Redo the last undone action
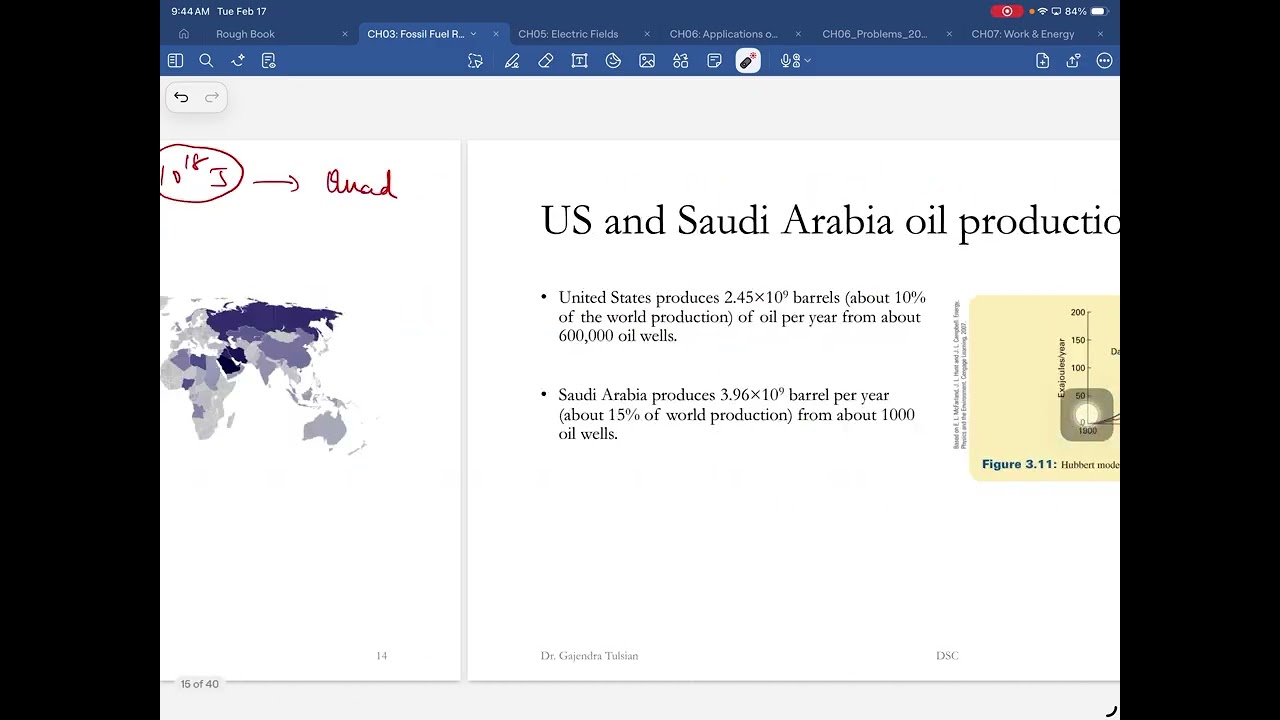The image size is (1280, 720). [212, 97]
